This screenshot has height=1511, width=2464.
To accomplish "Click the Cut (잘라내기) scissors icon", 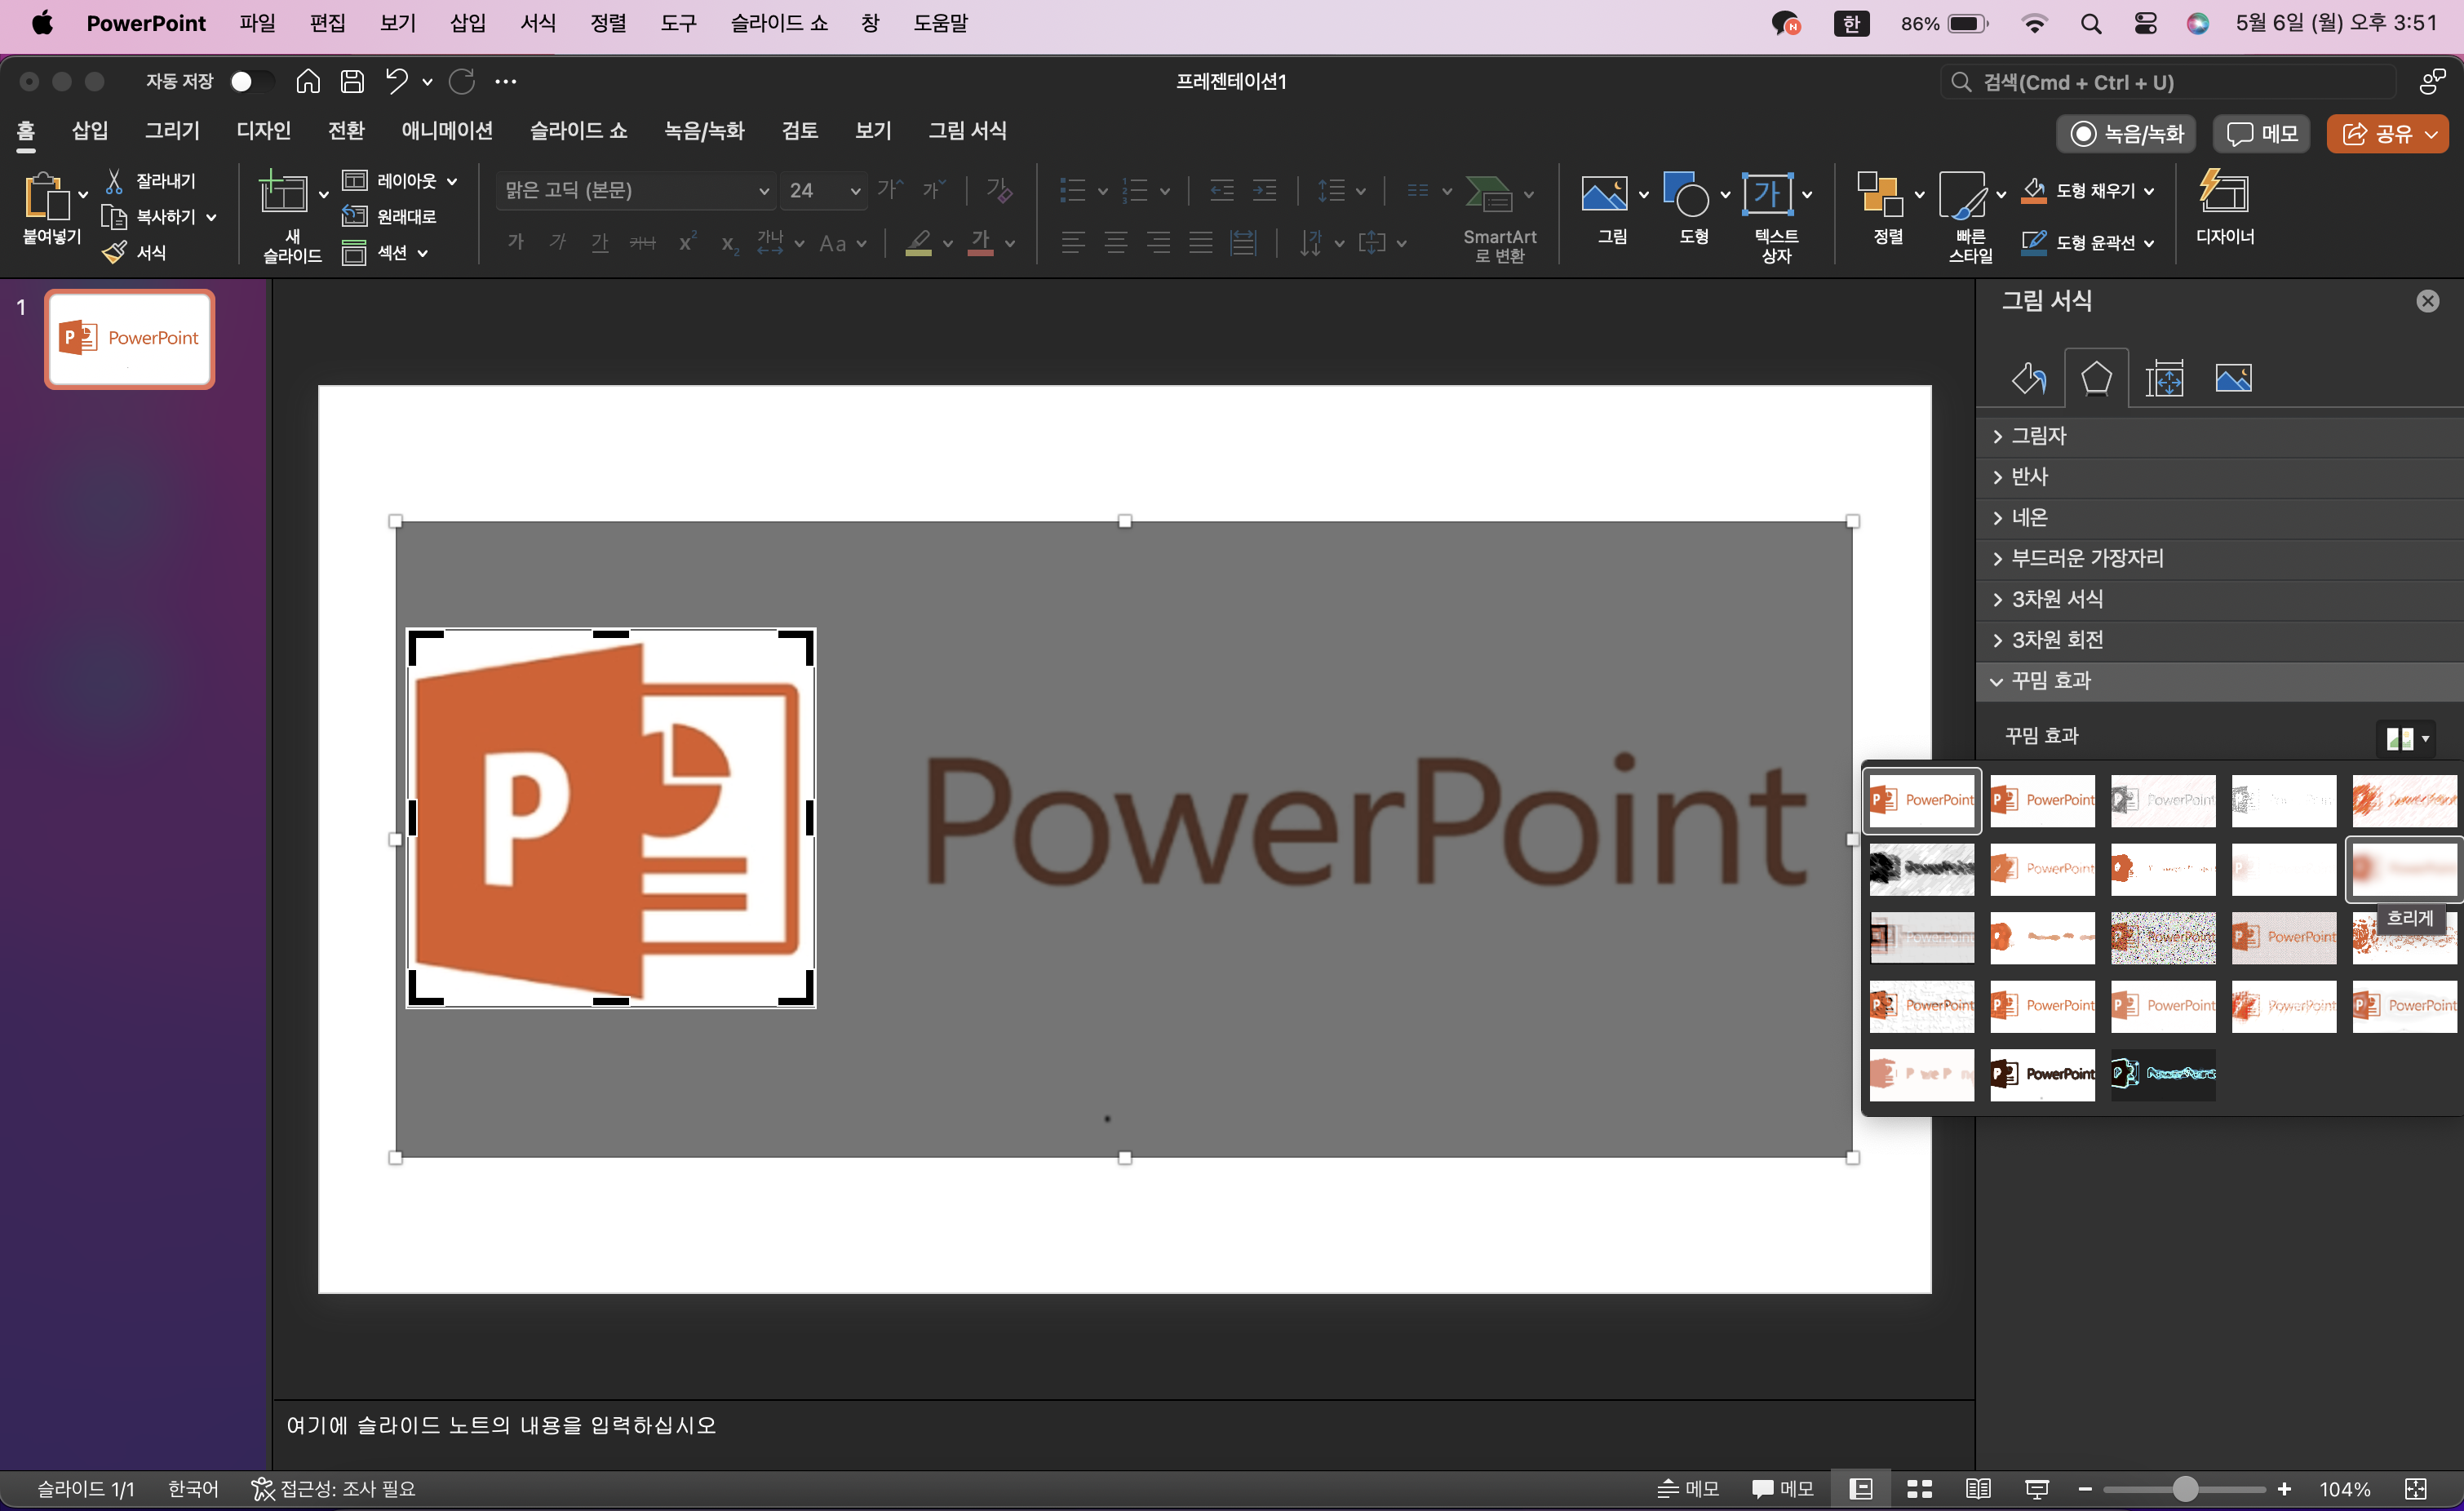I will pyautogui.click(x=114, y=181).
